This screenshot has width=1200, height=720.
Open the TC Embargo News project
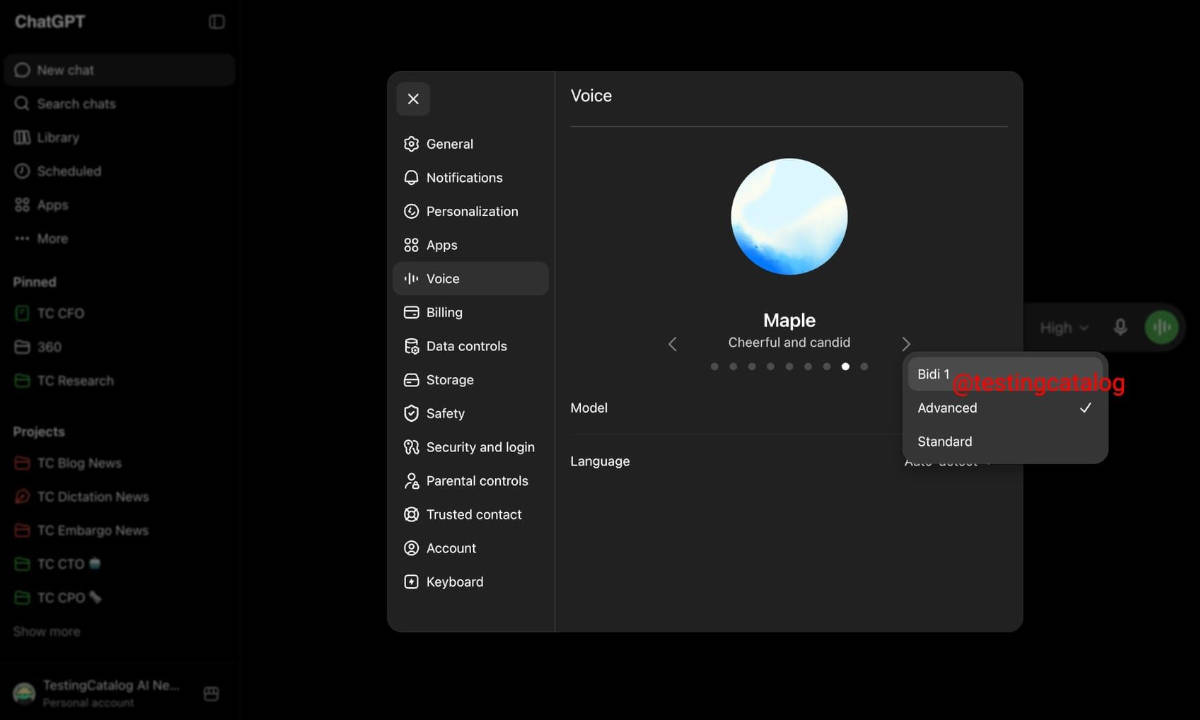click(x=120, y=531)
